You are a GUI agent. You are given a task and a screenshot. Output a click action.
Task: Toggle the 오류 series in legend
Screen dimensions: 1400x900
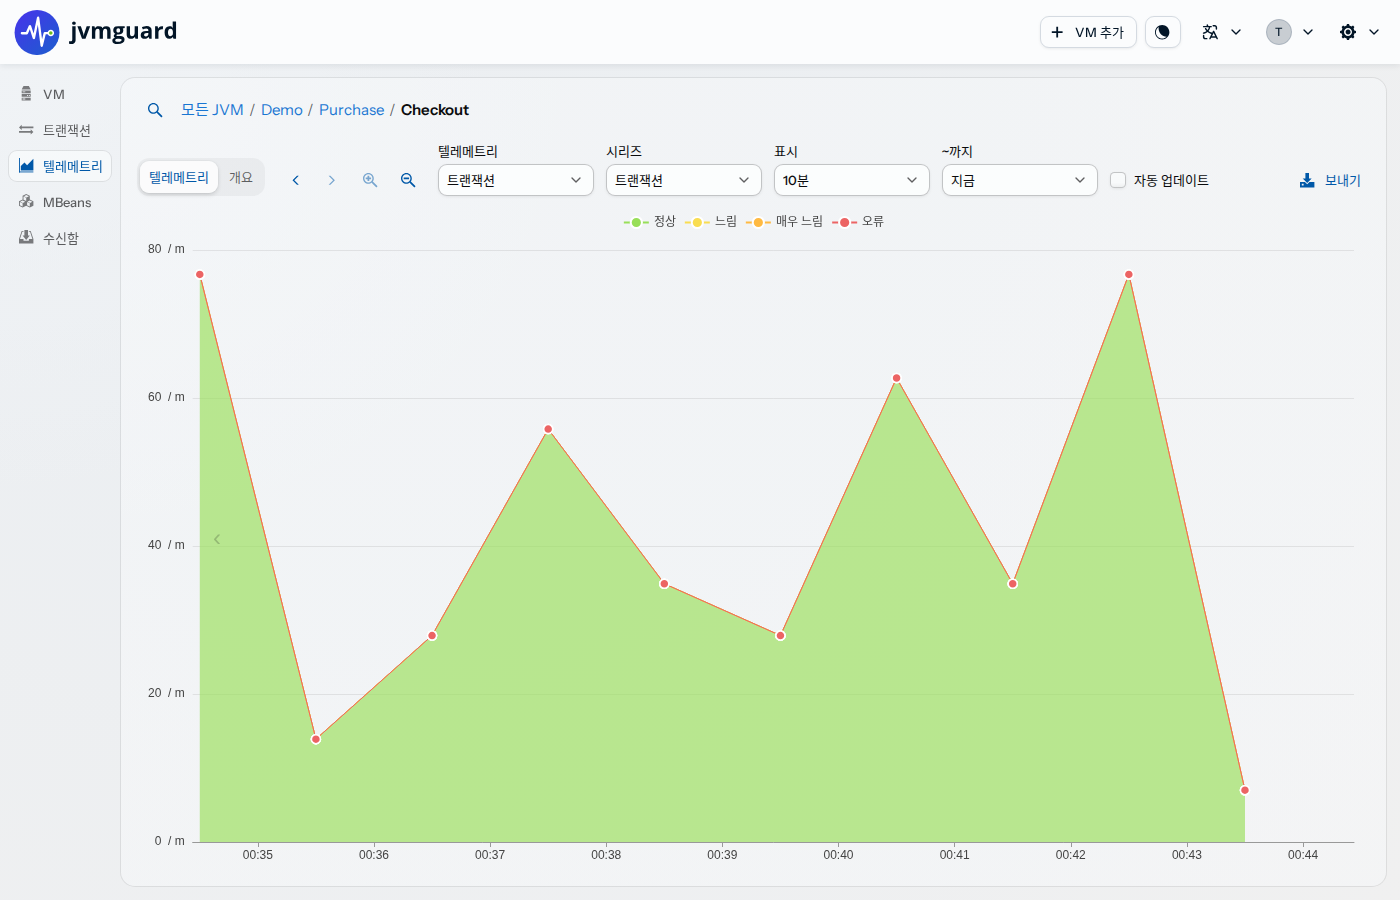pyautogui.click(x=858, y=222)
